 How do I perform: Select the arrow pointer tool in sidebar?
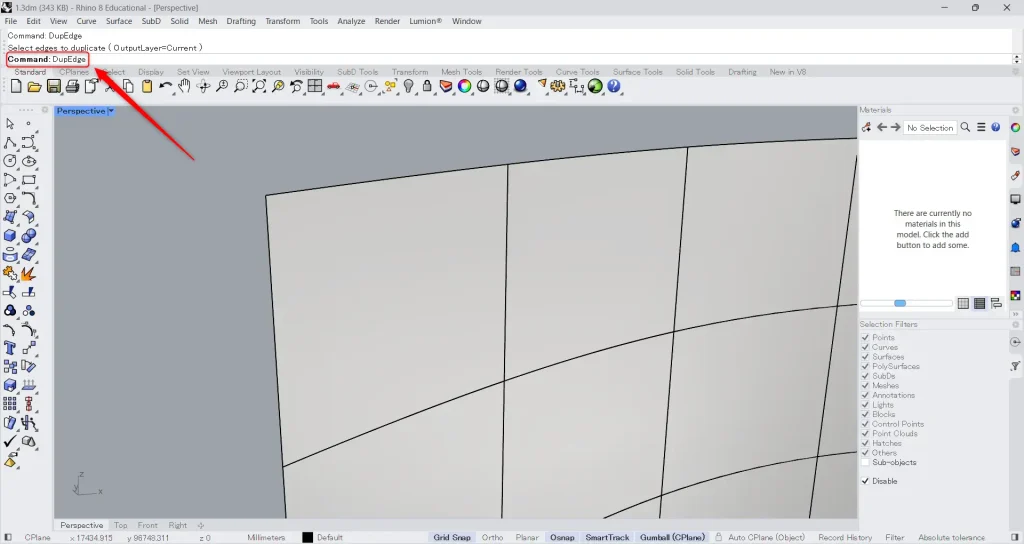click(10, 123)
